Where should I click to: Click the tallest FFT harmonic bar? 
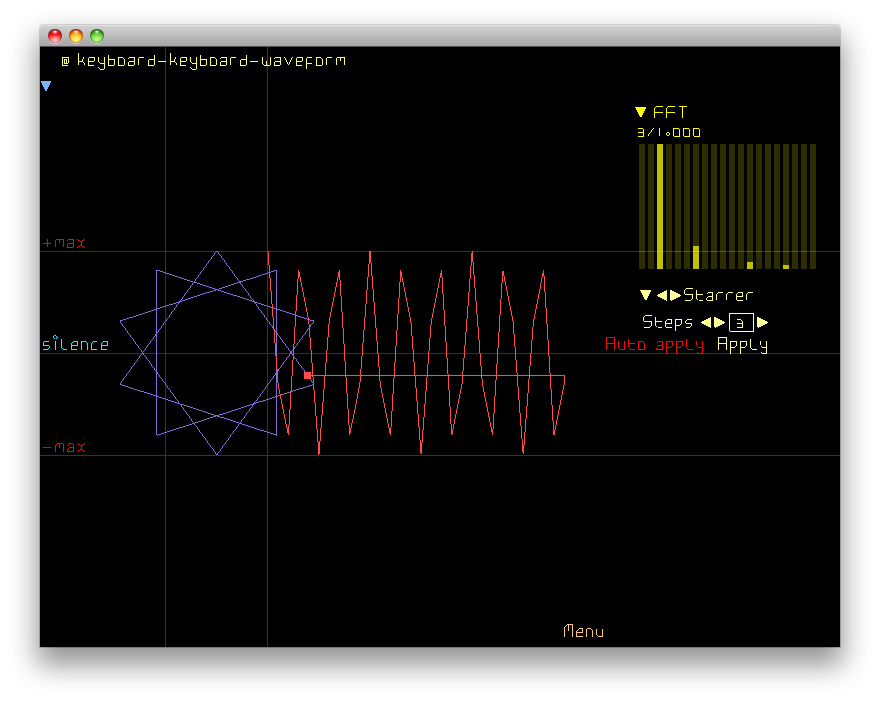660,206
